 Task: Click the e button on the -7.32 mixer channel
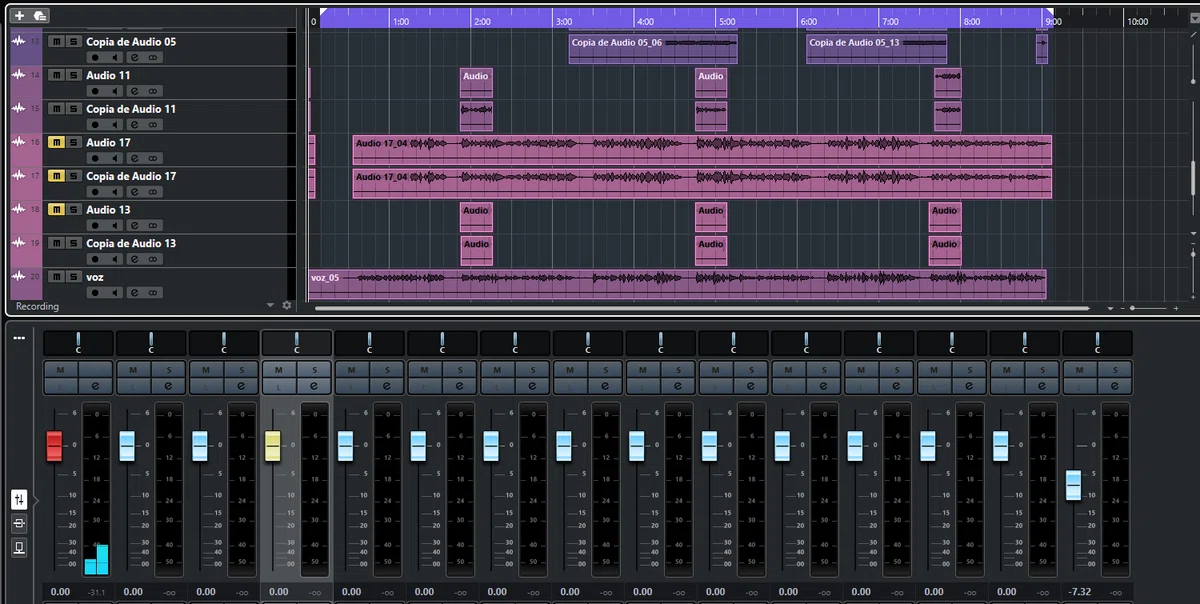point(1115,385)
